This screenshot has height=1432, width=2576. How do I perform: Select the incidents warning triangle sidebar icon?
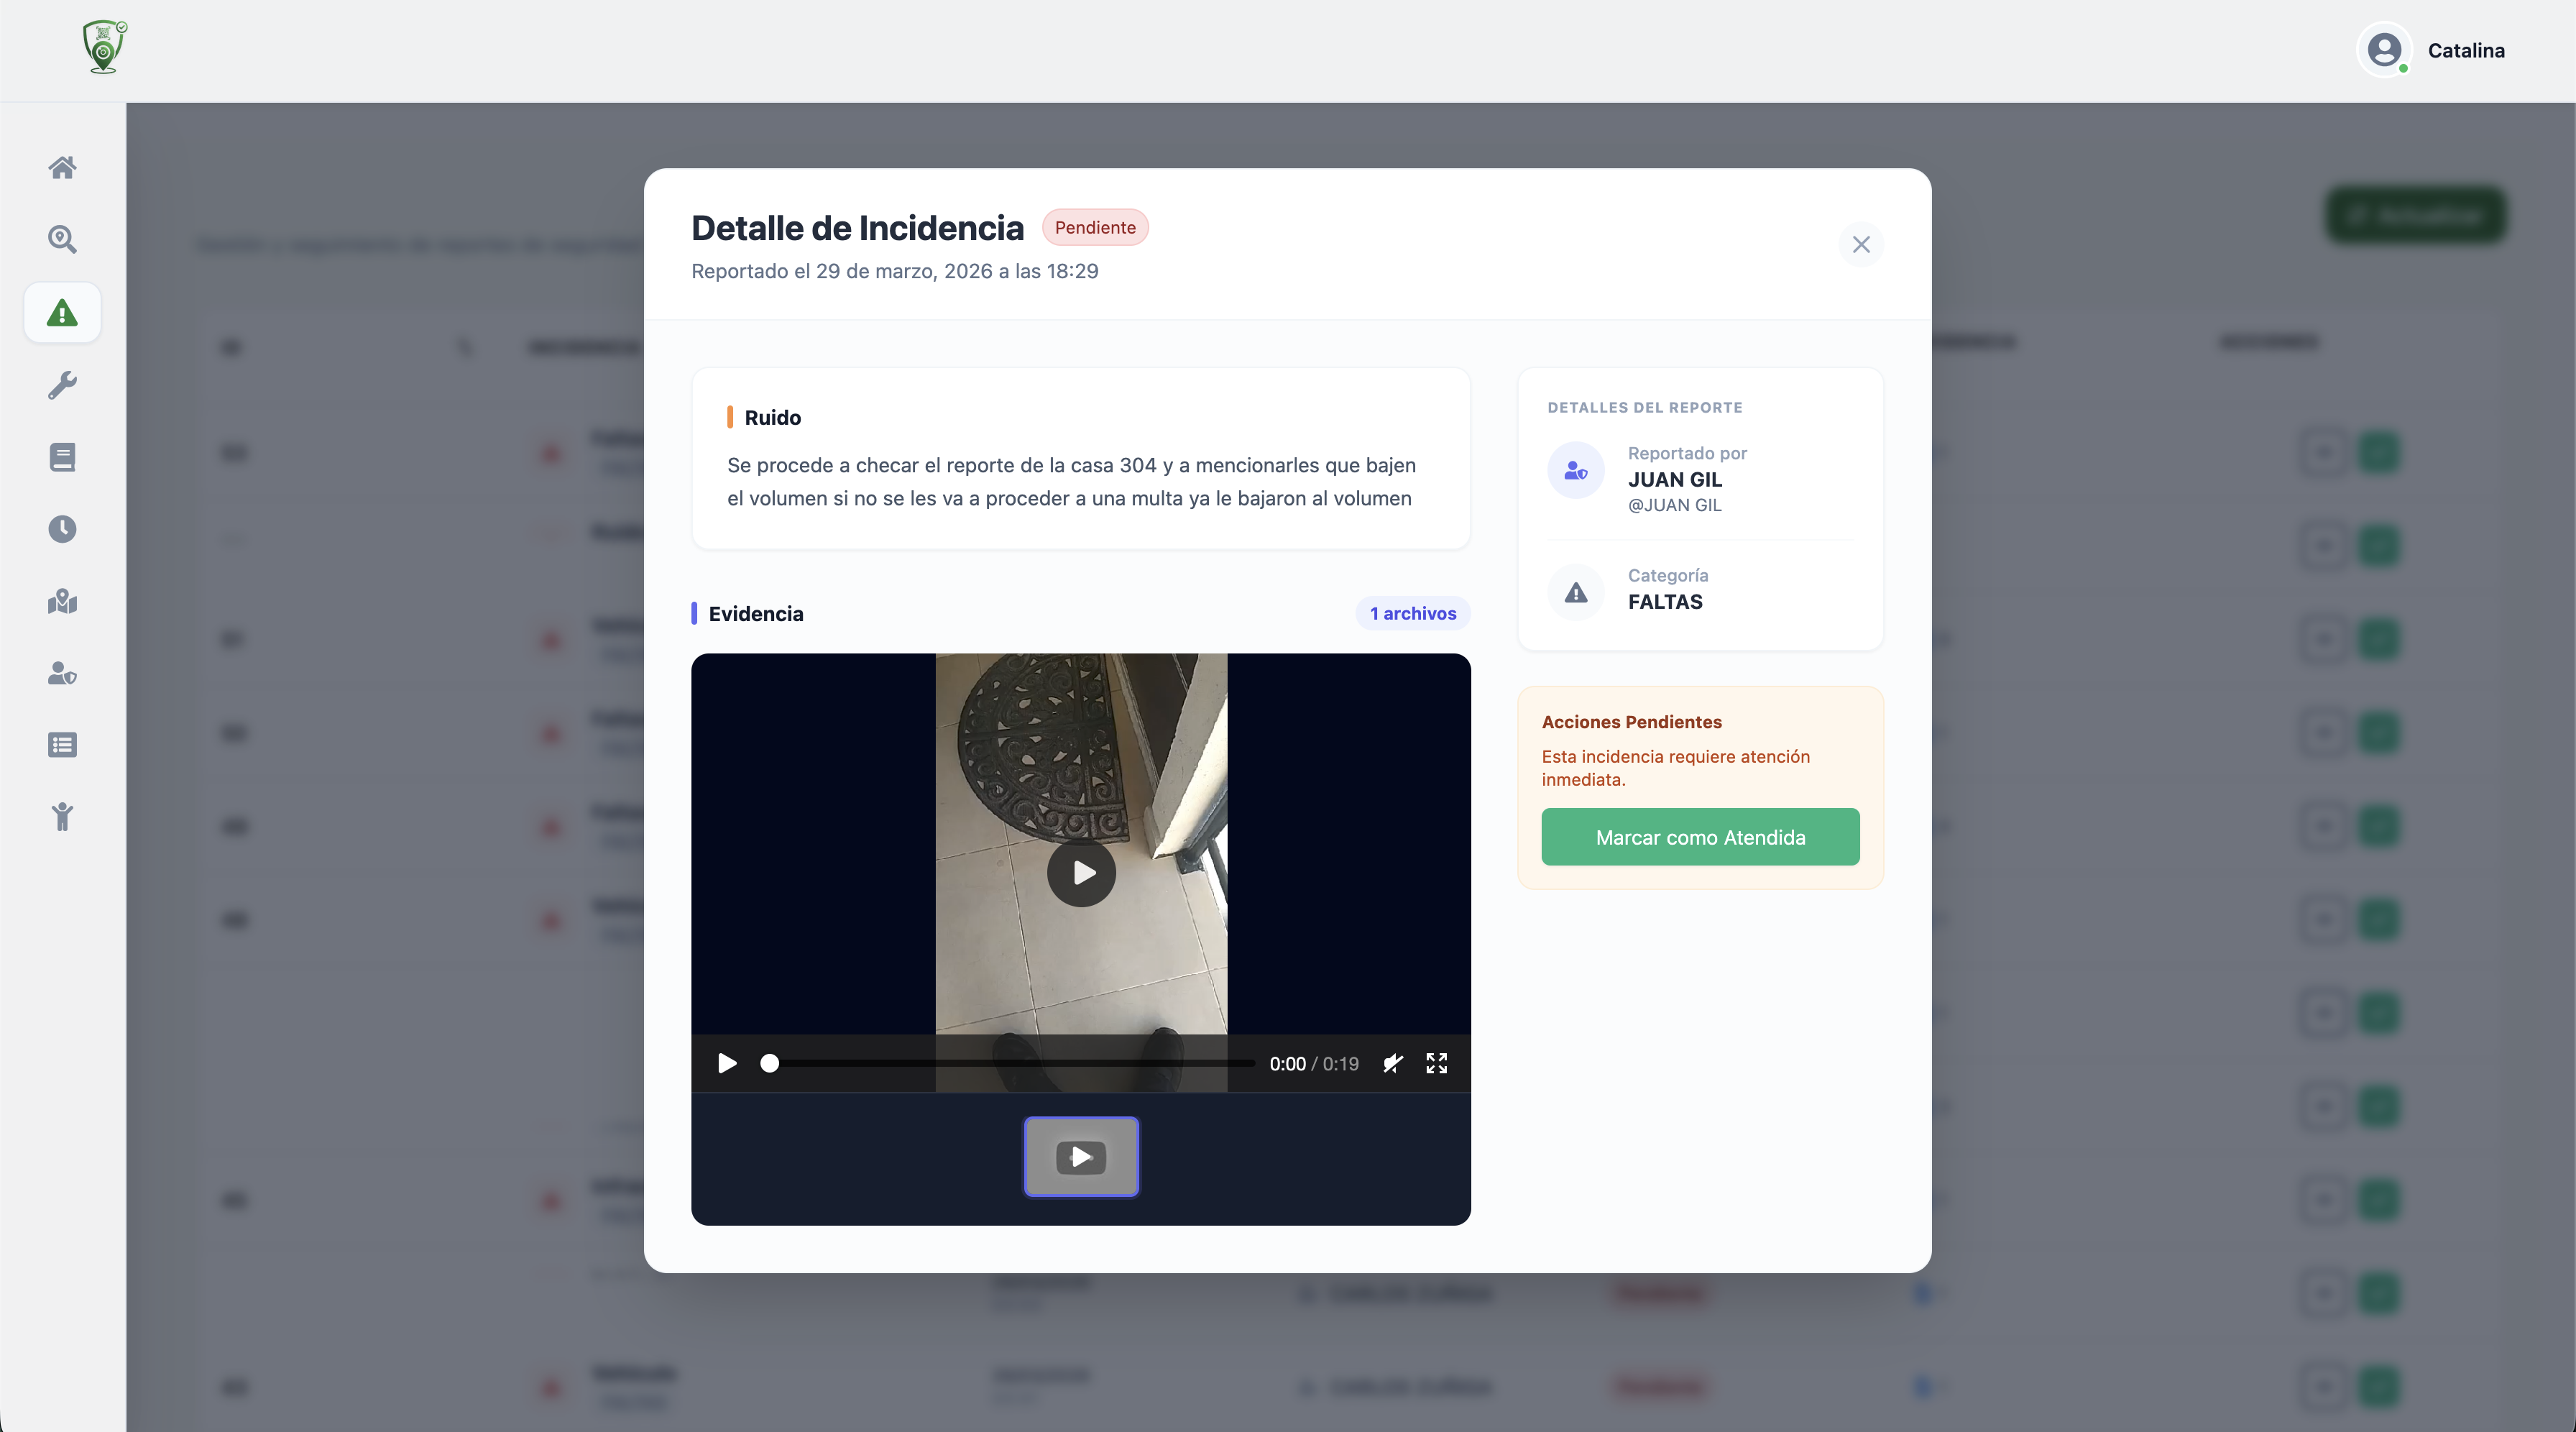62,313
